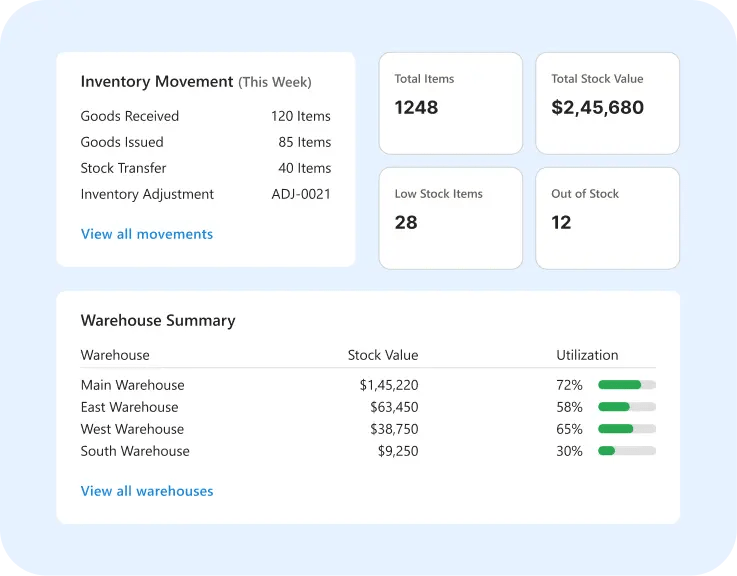Select the Stock Transfer row

point(205,168)
